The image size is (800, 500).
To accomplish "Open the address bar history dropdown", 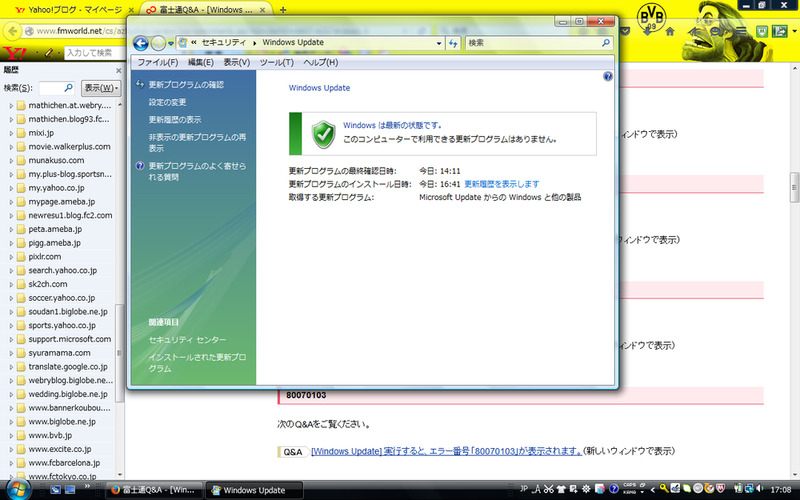I will point(439,43).
